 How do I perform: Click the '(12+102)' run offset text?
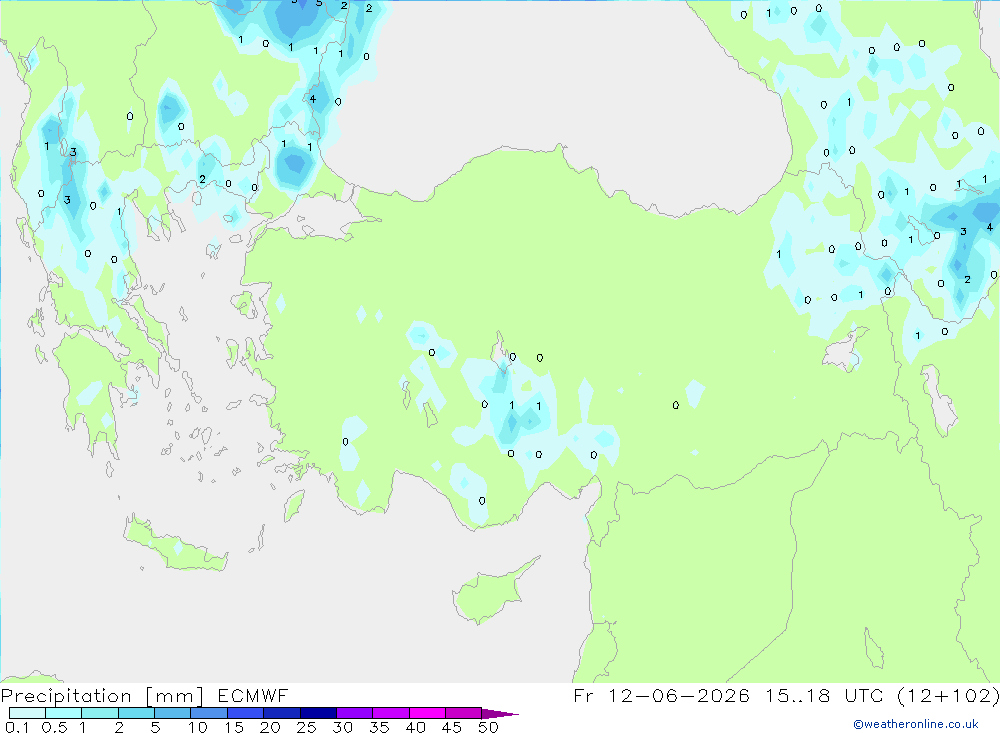[x=948, y=695]
